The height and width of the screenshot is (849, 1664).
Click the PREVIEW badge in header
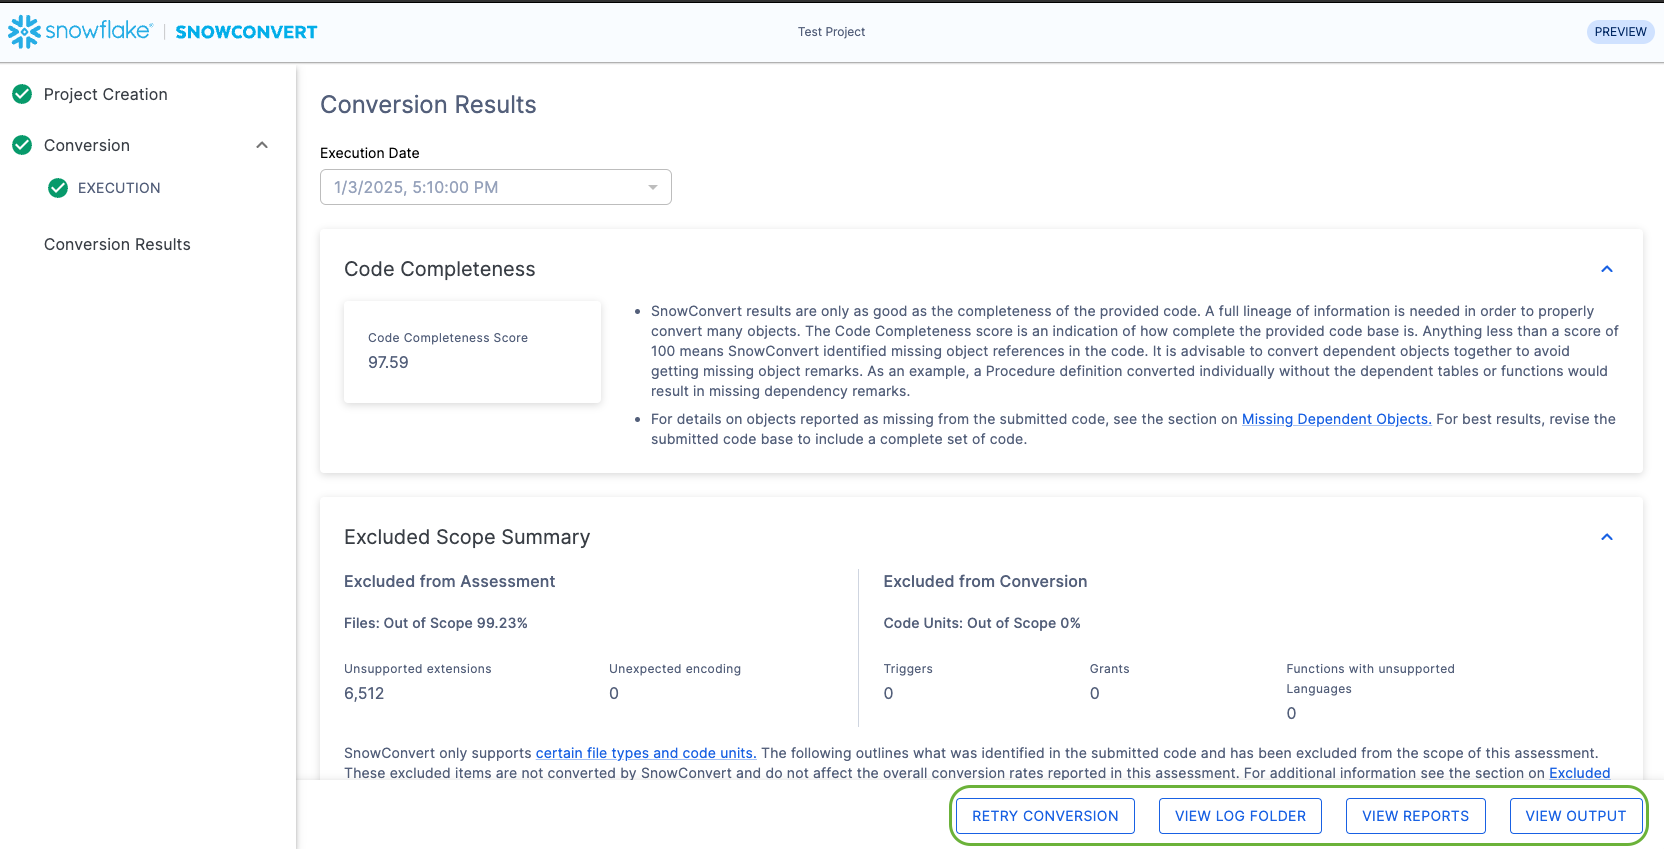[x=1620, y=32]
